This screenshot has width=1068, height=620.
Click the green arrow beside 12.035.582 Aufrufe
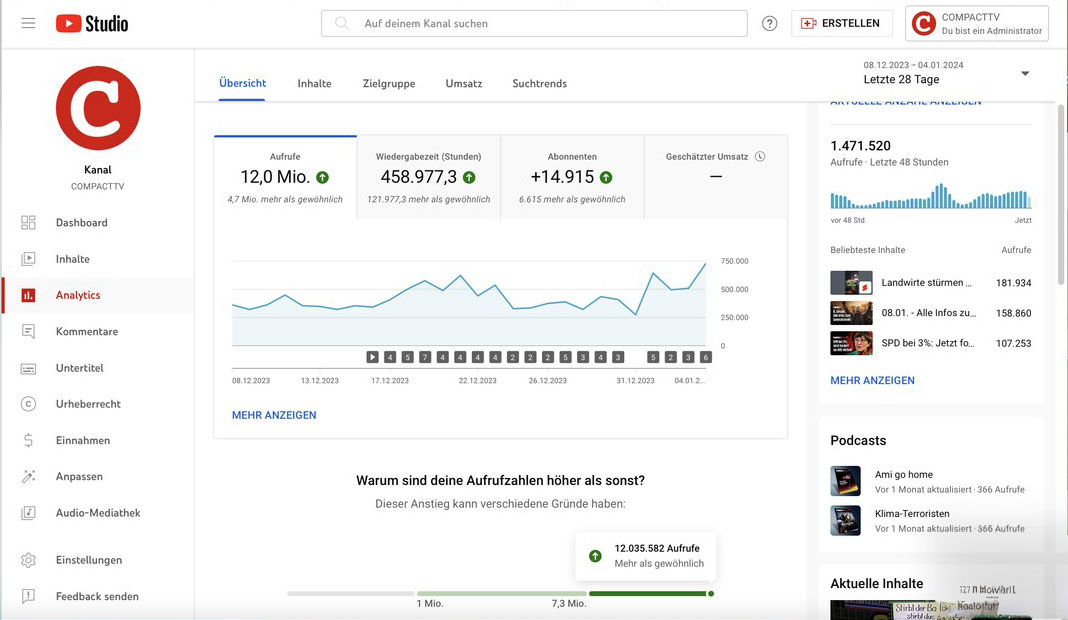595,556
